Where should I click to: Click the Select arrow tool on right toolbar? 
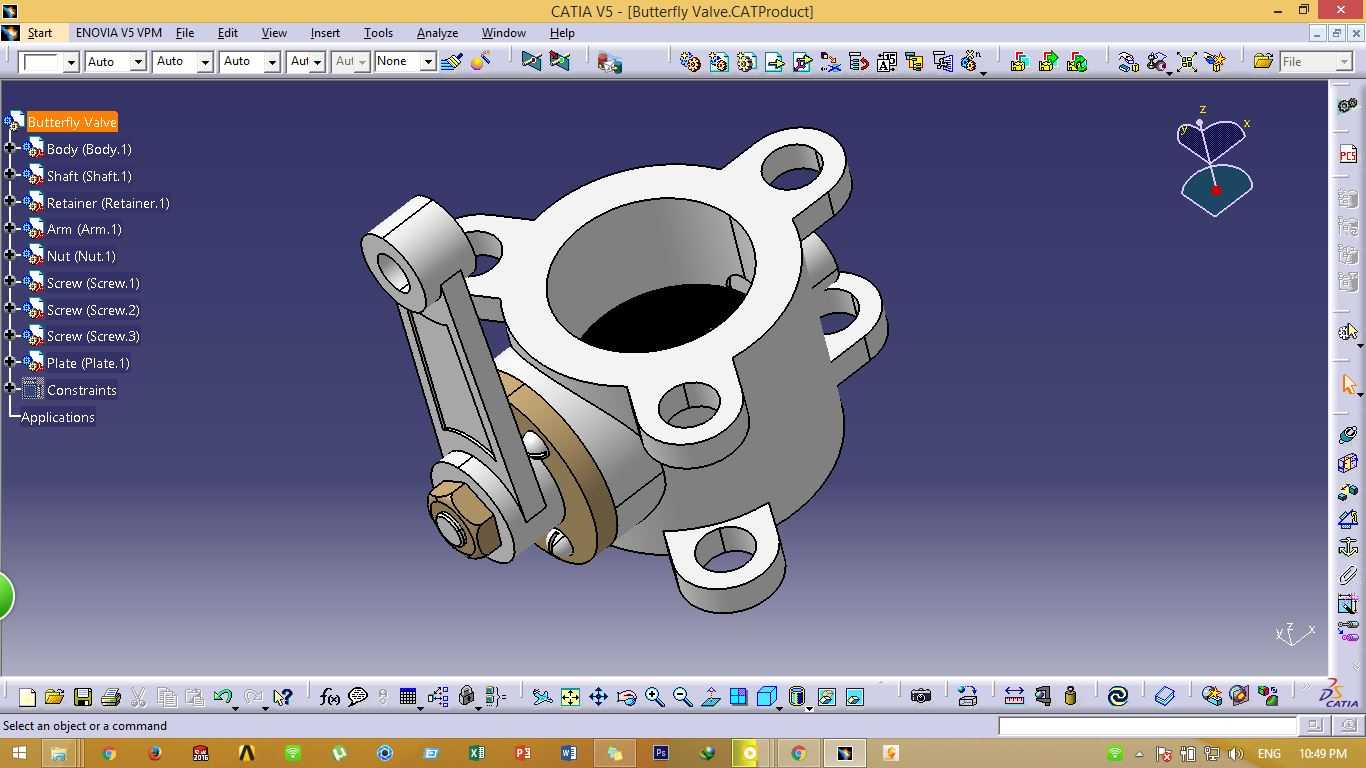(x=1348, y=385)
